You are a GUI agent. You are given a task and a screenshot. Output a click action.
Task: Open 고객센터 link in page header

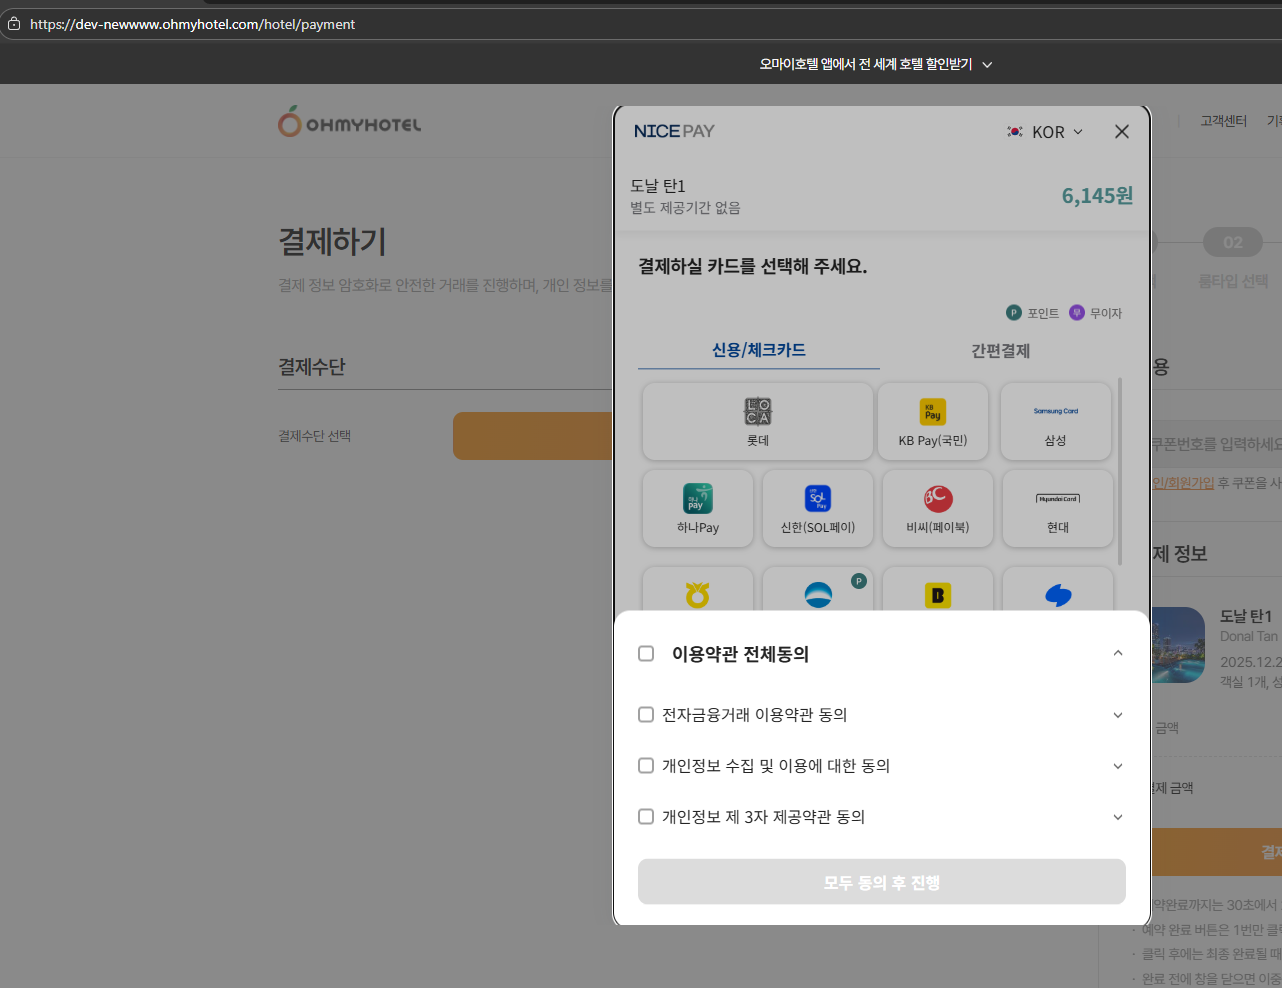point(1224,121)
